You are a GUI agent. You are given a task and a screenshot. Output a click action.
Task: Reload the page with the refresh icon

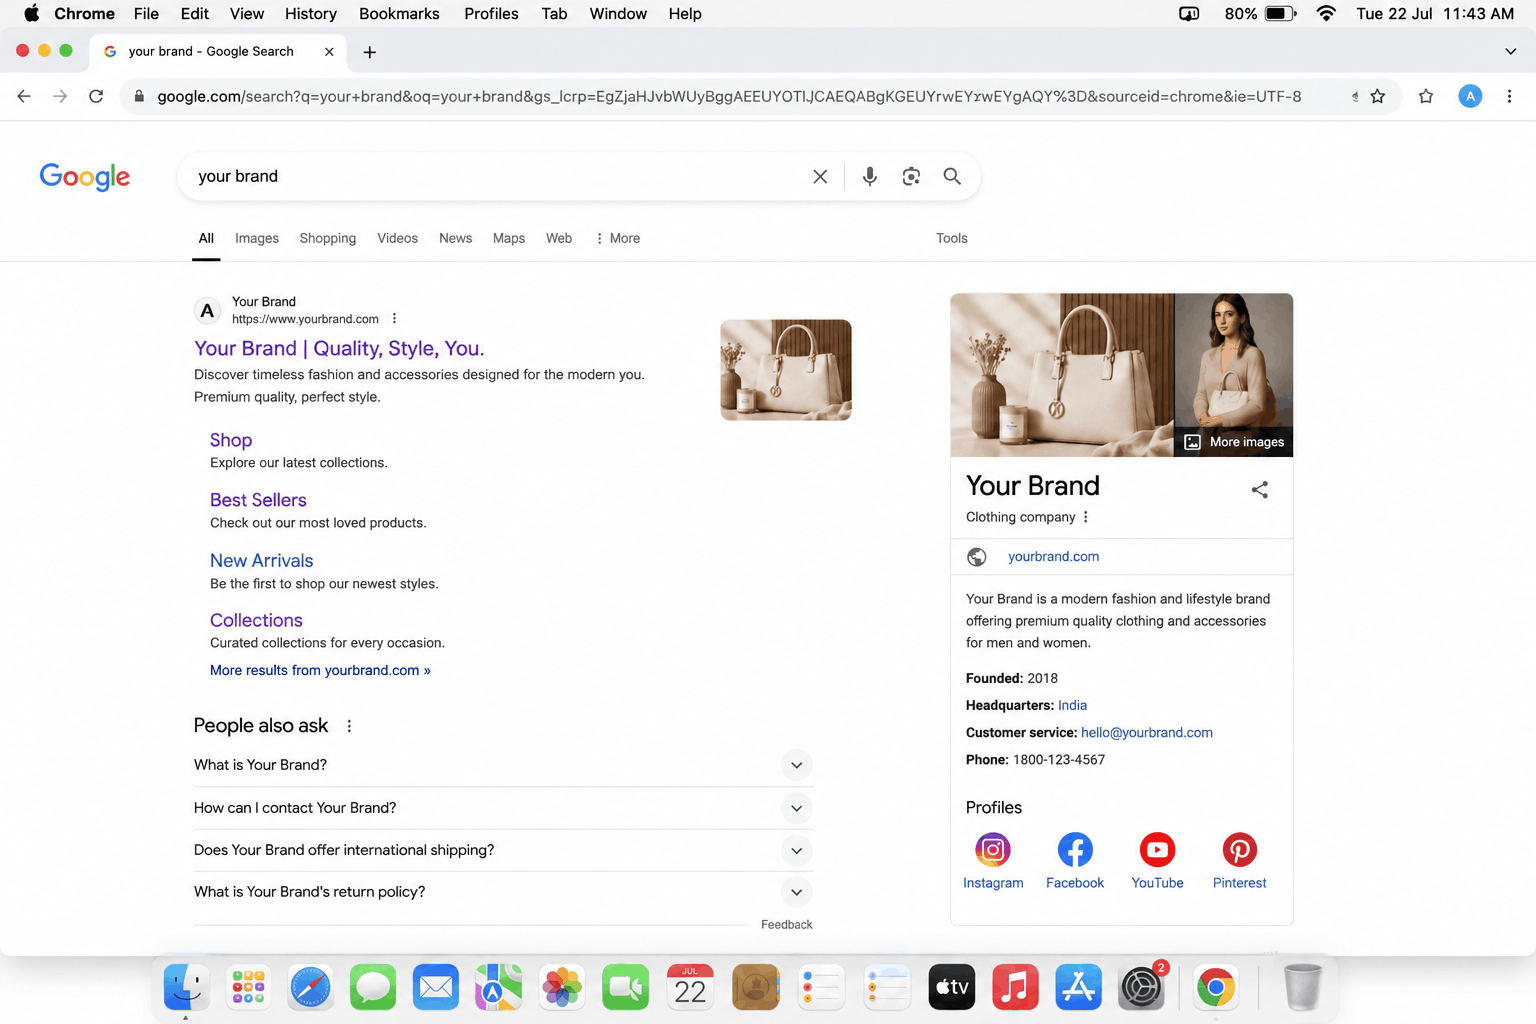point(96,96)
